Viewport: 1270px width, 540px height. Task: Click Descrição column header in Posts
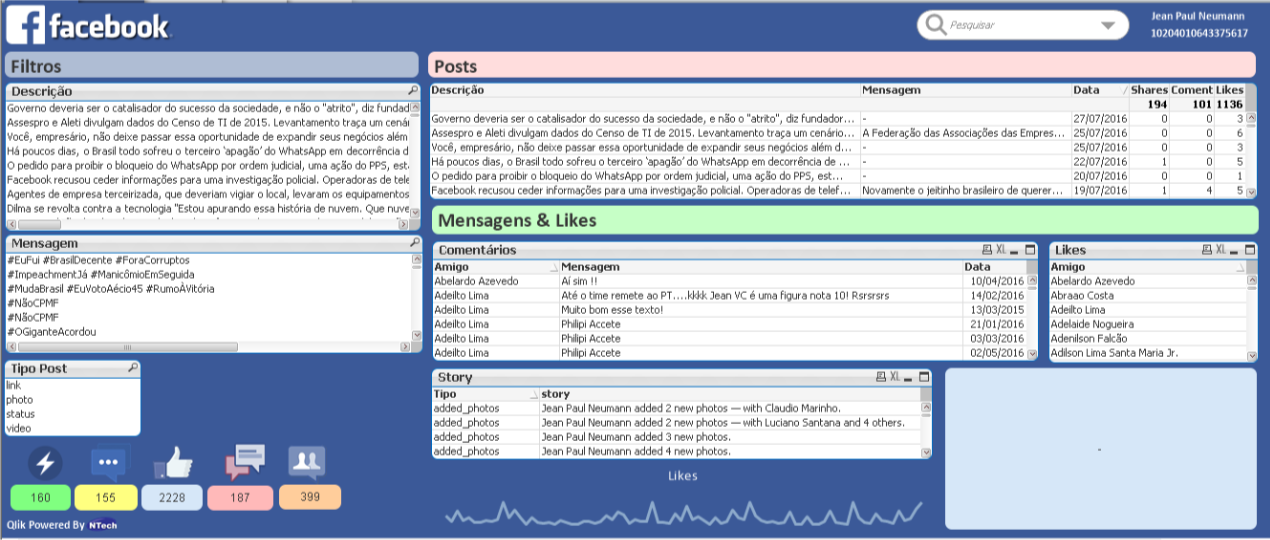[645, 90]
